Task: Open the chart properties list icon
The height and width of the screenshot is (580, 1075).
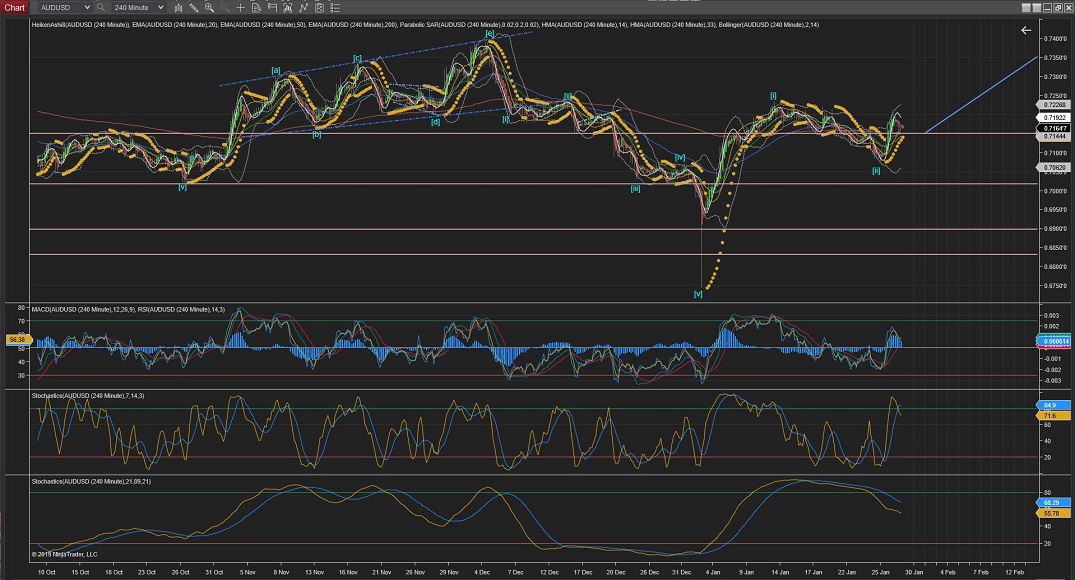Action: click(x=335, y=8)
